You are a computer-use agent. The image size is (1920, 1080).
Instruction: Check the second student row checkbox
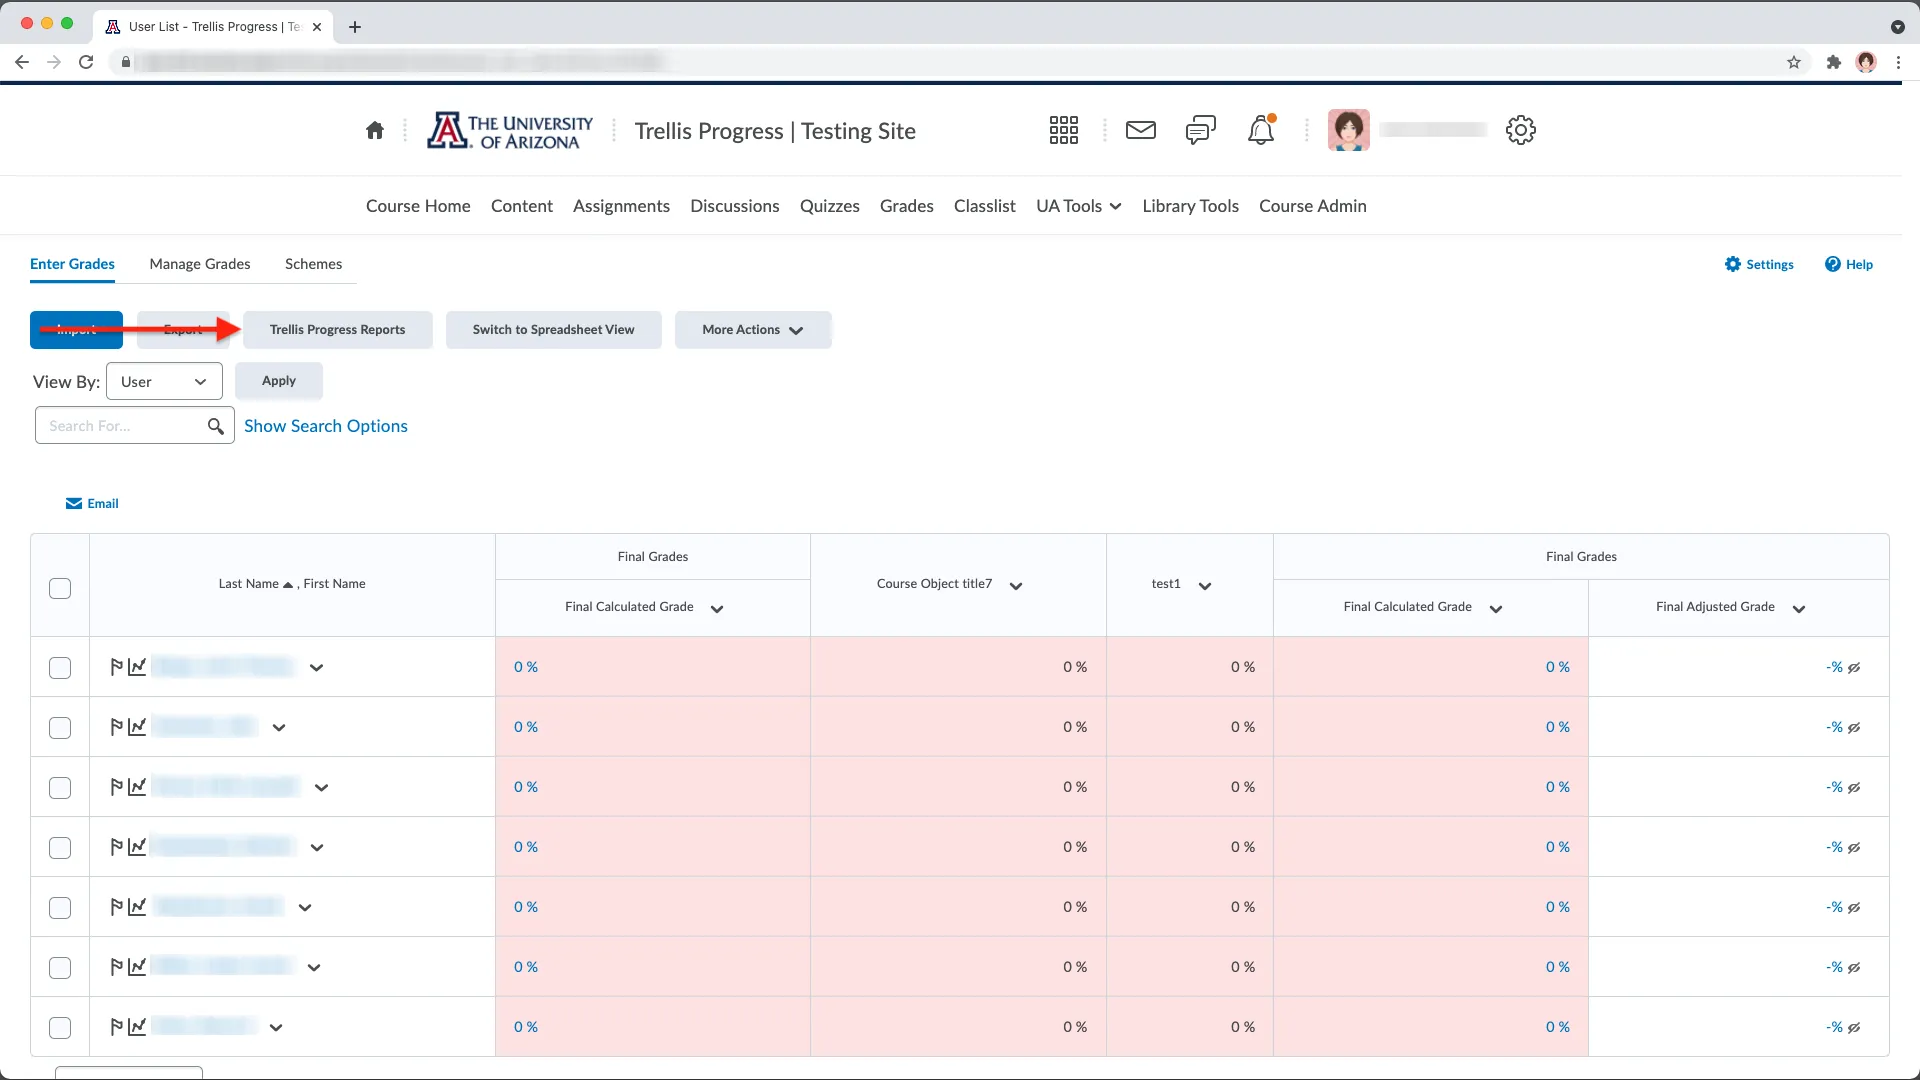[x=60, y=728]
